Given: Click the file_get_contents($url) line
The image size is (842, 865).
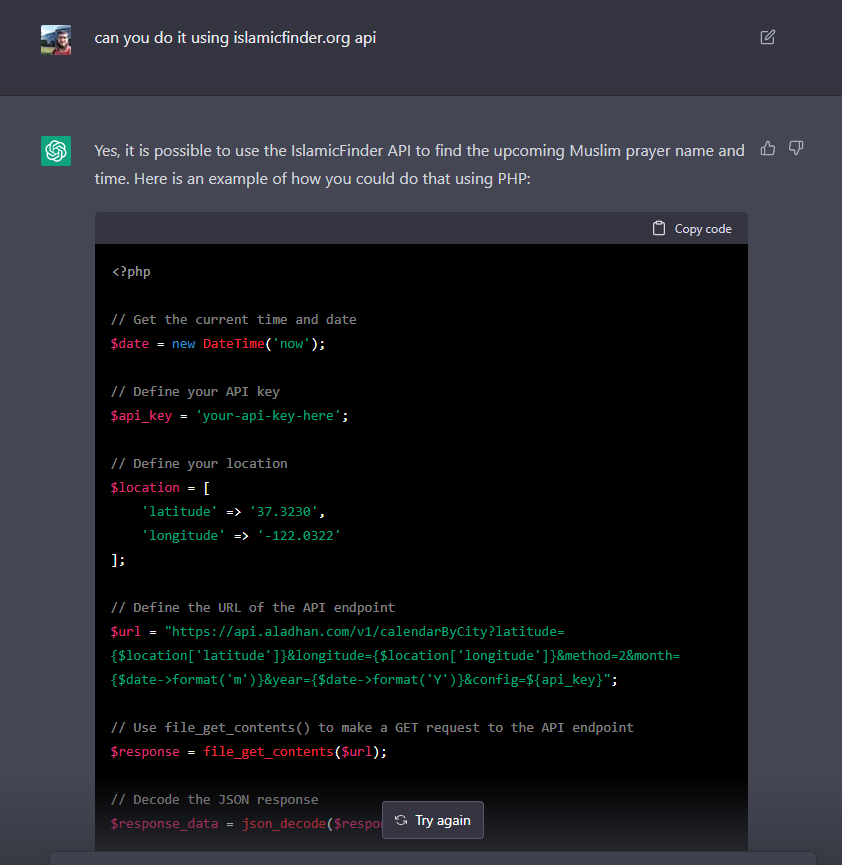Looking at the screenshot, I should [x=249, y=751].
